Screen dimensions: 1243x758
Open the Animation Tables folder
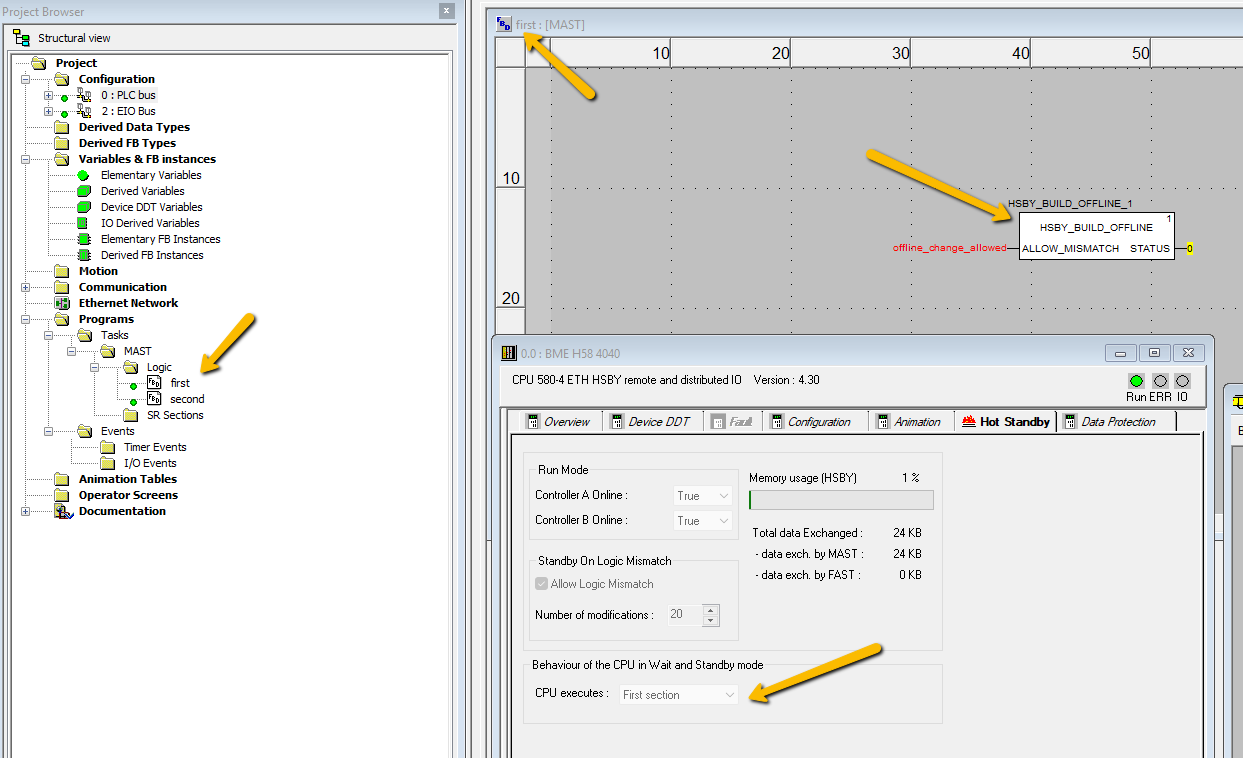coord(62,479)
